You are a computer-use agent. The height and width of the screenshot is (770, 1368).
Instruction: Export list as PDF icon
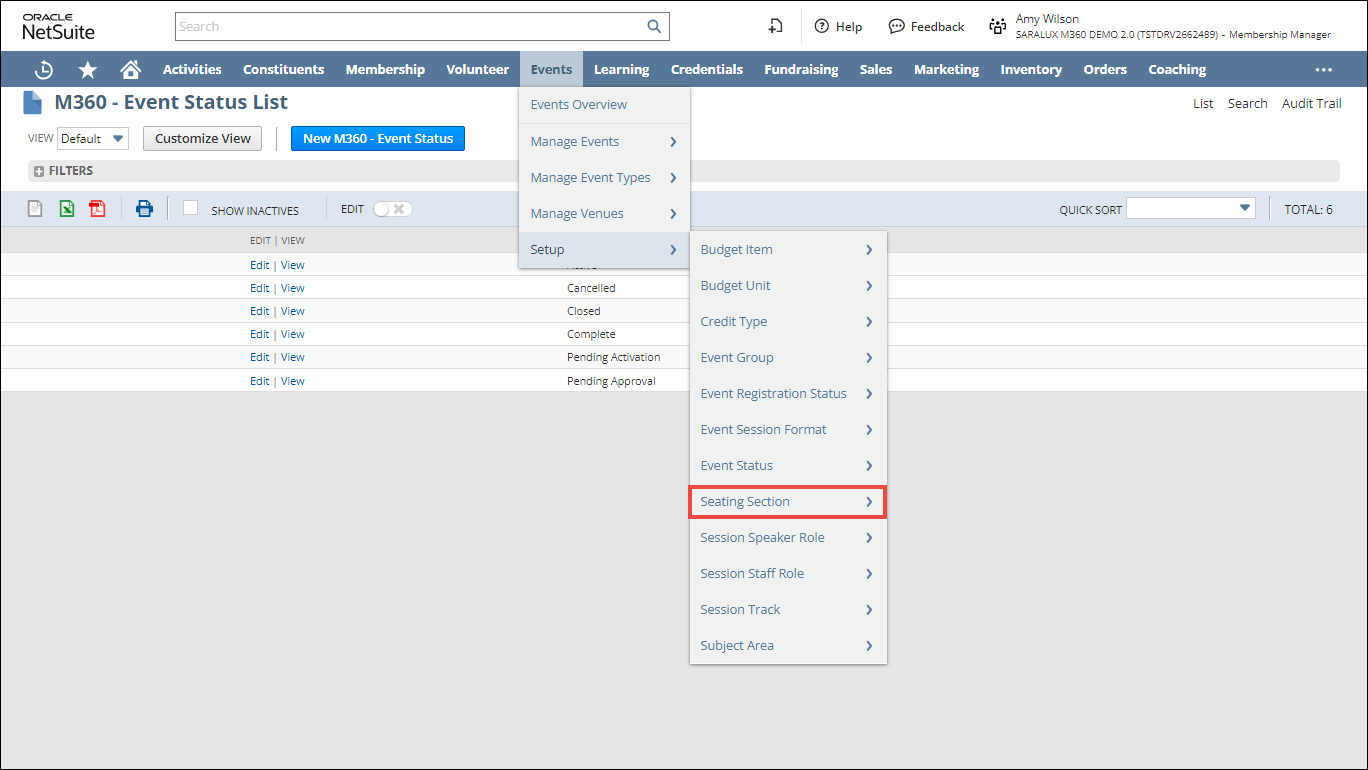coord(97,209)
